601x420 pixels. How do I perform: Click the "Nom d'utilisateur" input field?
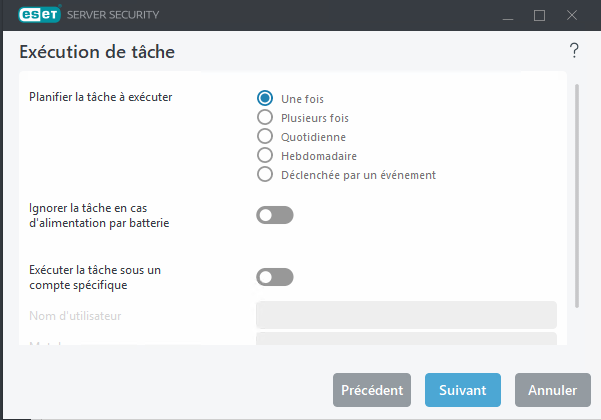pyautogui.click(x=406, y=315)
